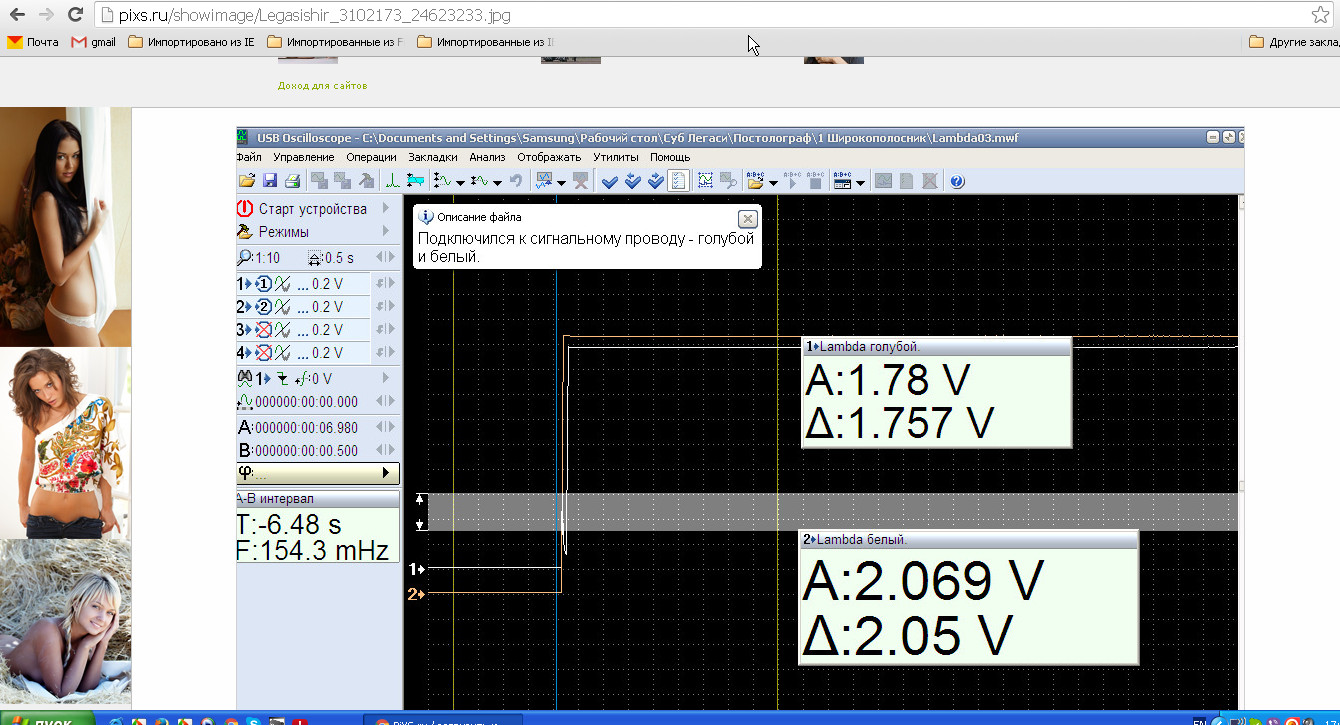Click the open file folder icon

pyautogui.click(x=246, y=181)
